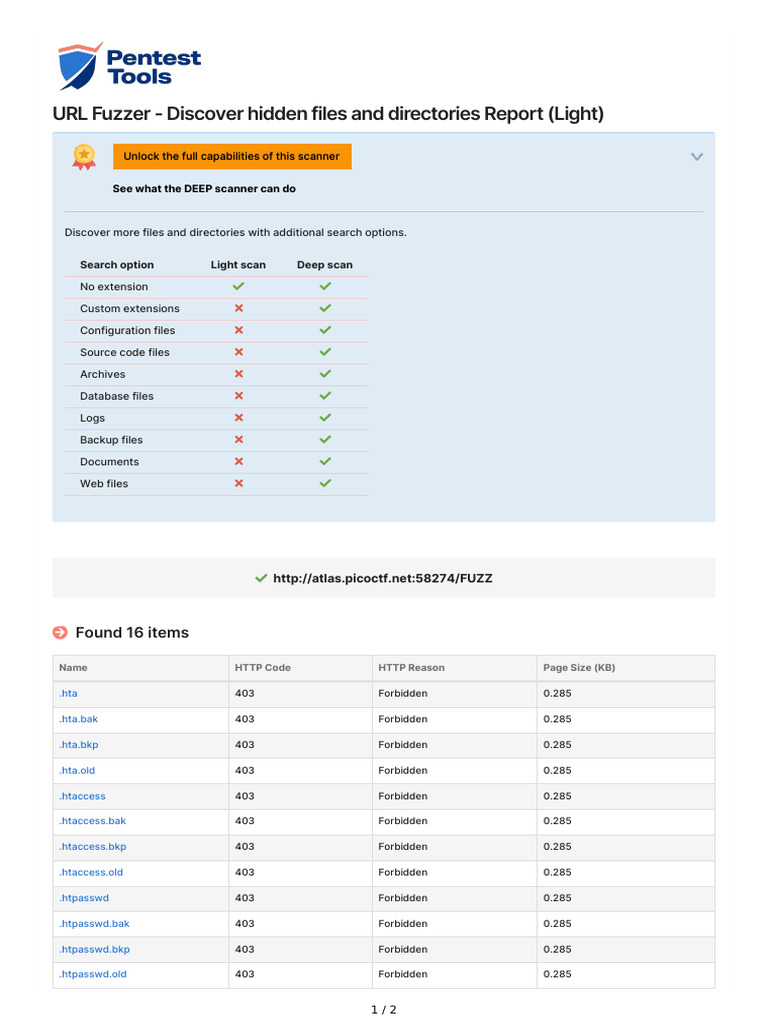Click the Search option table header

tap(117, 264)
